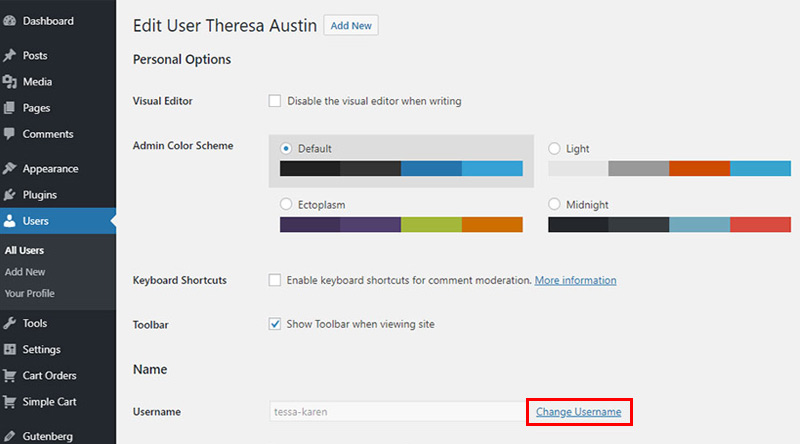Open the Cart Orders cart icon
This screenshot has width=800, height=444.
(10, 376)
